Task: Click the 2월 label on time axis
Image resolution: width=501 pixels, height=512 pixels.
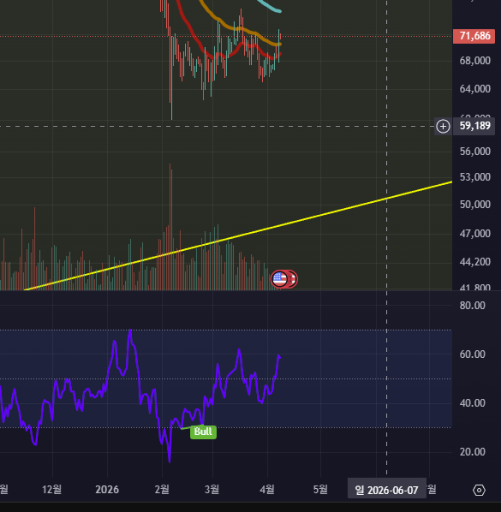Action: point(162,489)
